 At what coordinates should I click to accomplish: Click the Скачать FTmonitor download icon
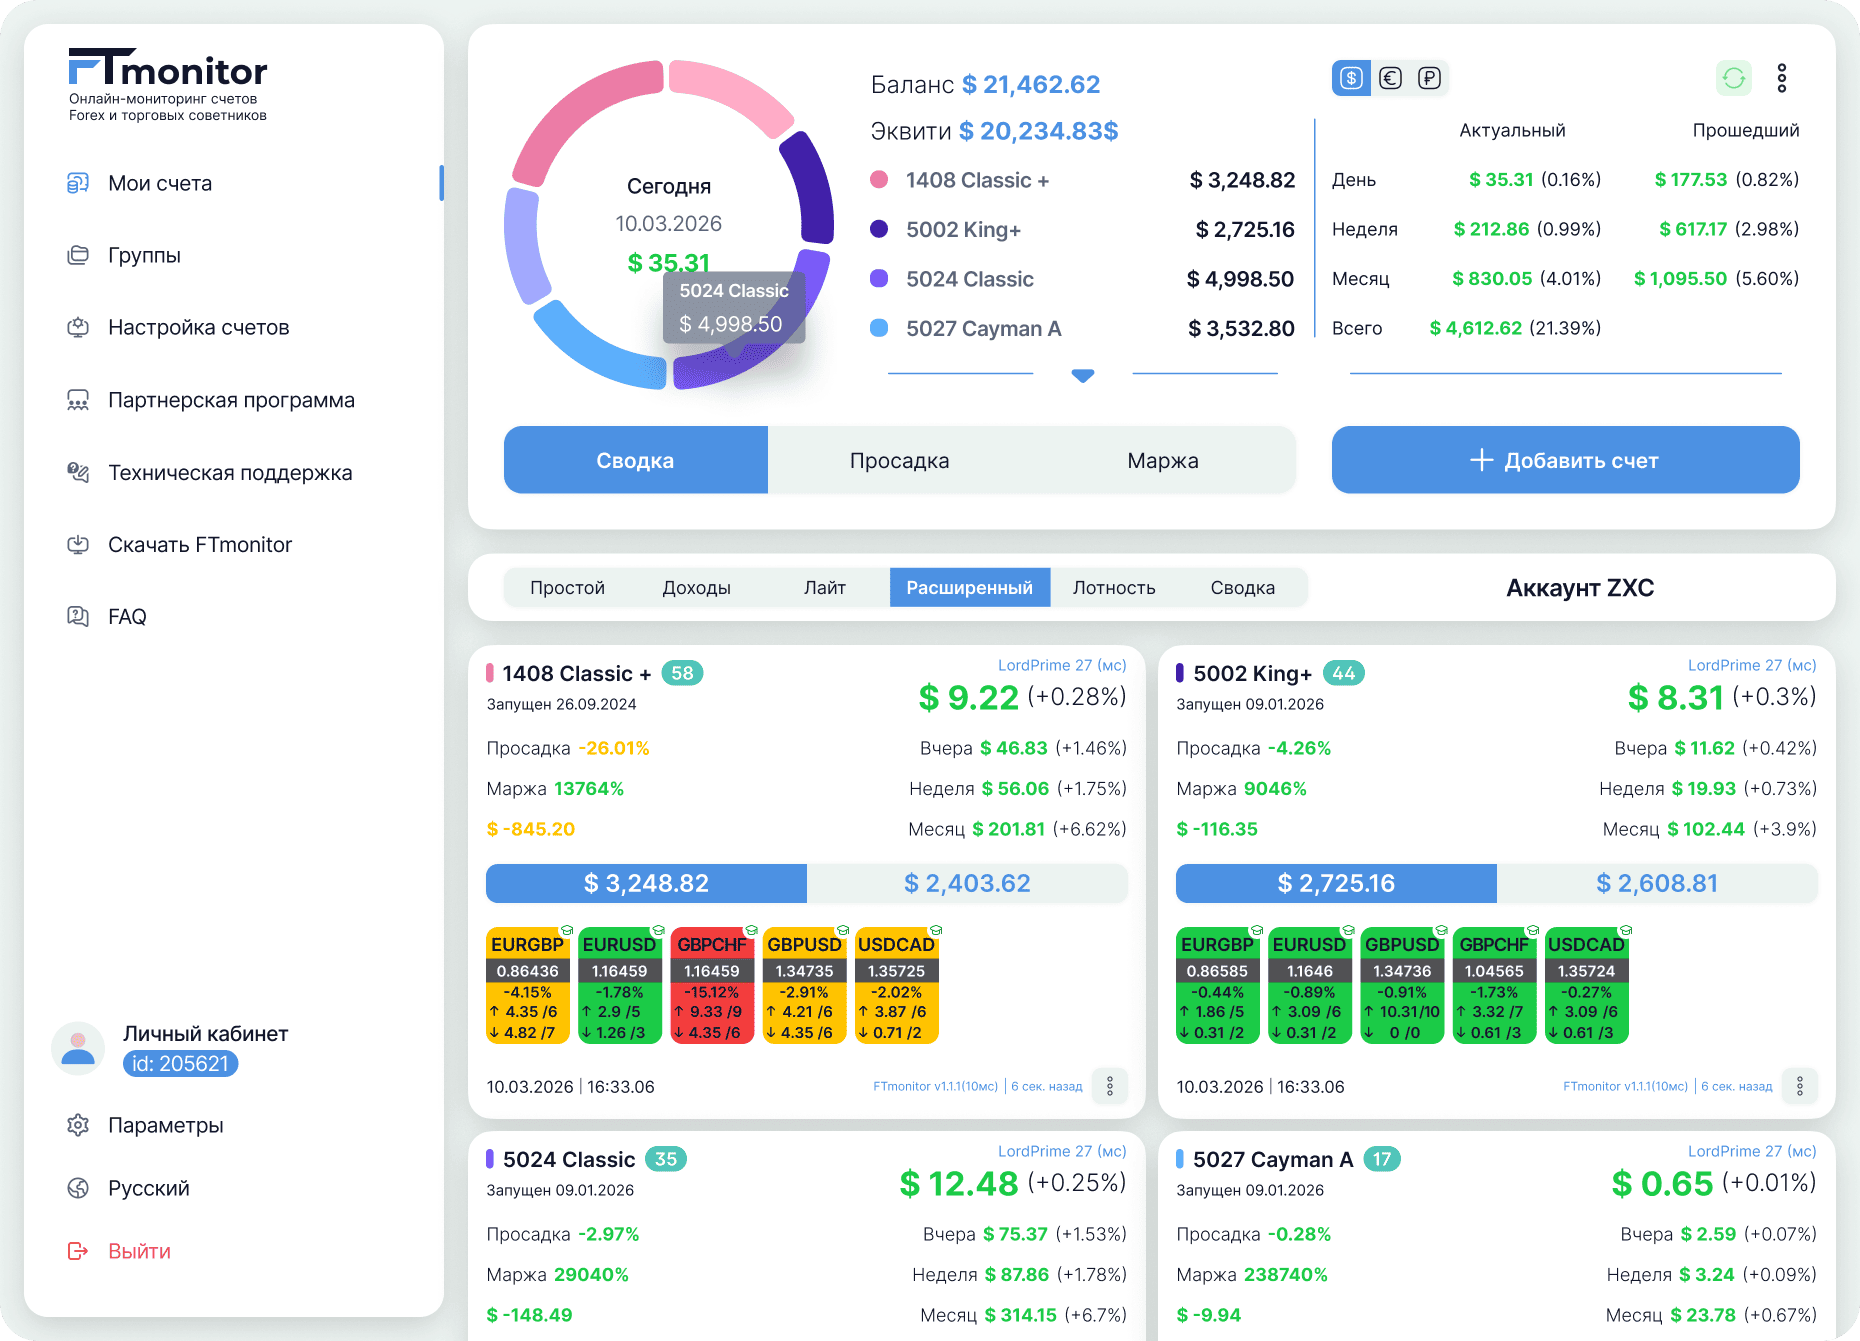pyautogui.click(x=78, y=544)
